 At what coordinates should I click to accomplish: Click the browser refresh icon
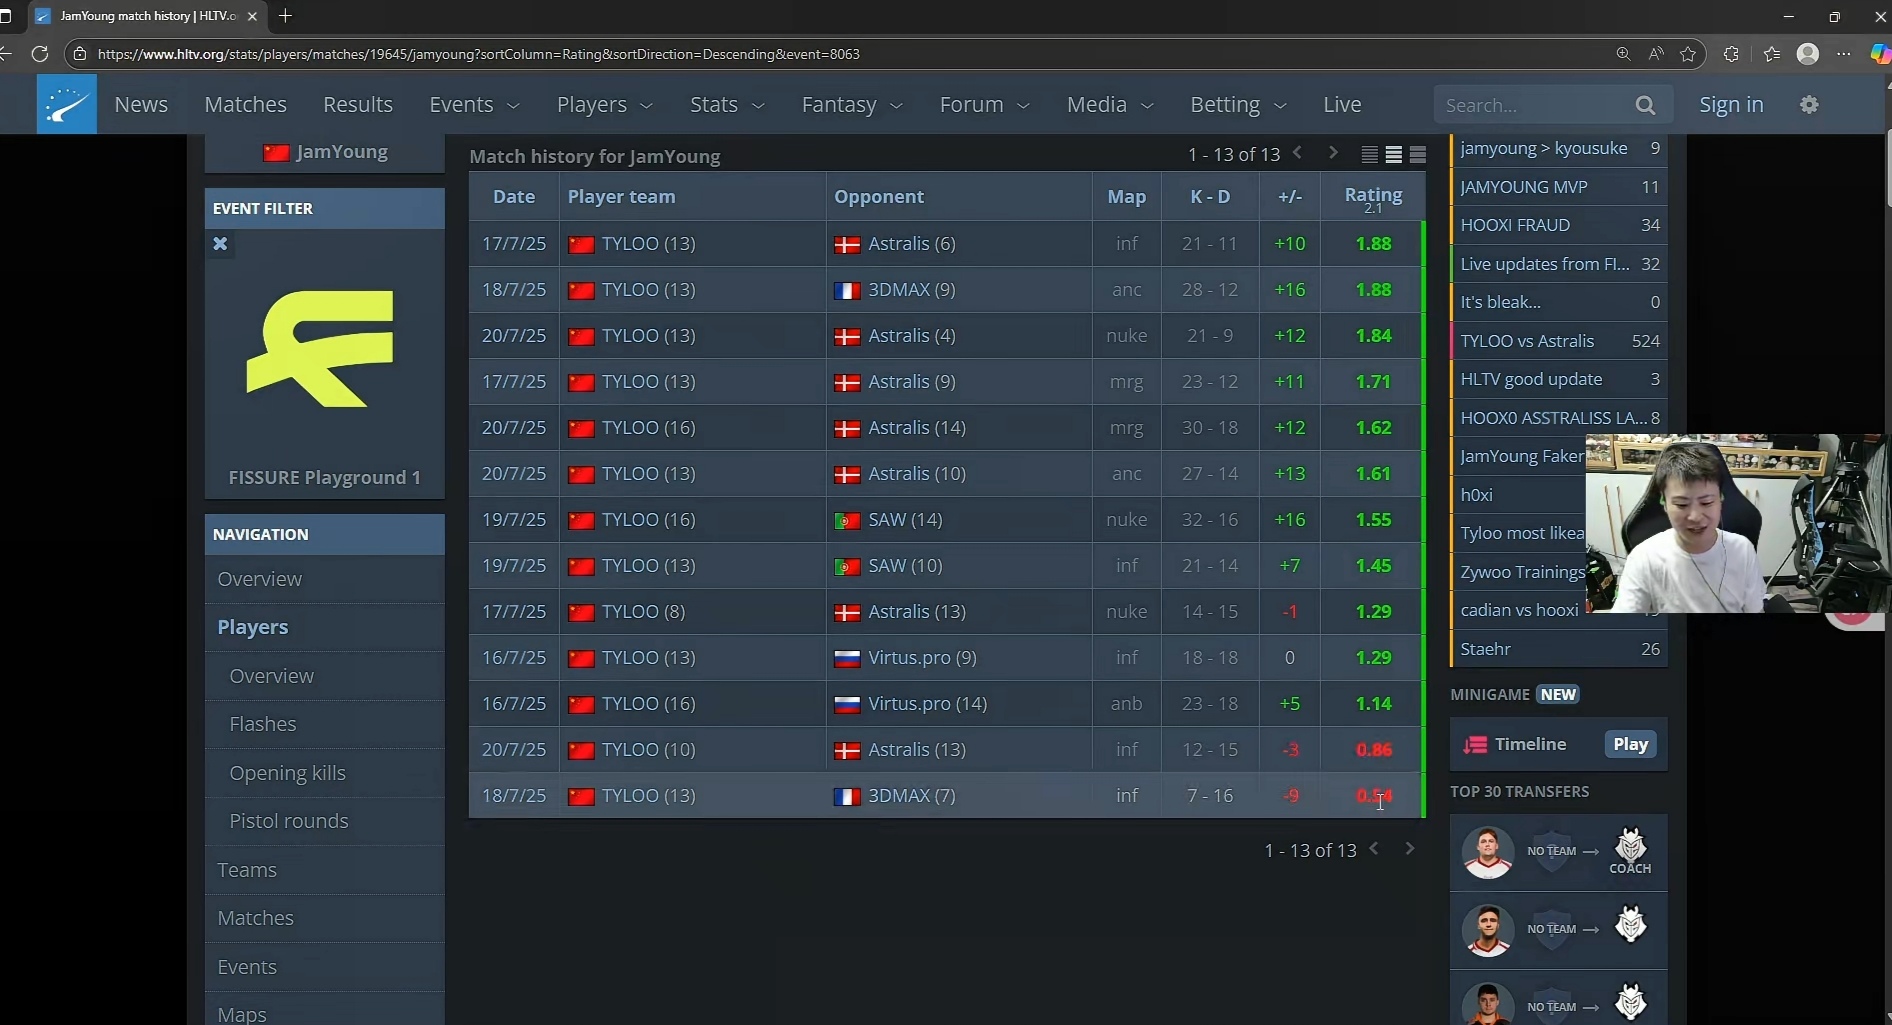point(40,54)
